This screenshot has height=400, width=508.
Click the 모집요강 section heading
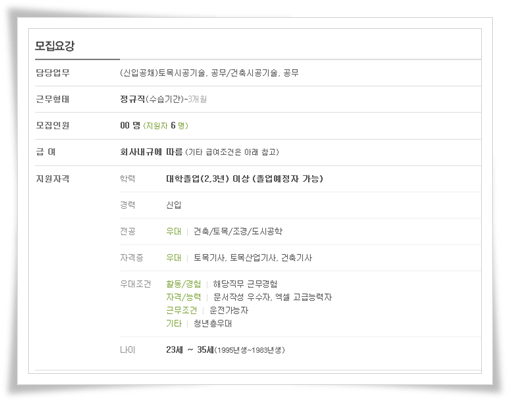[x=55, y=46]
